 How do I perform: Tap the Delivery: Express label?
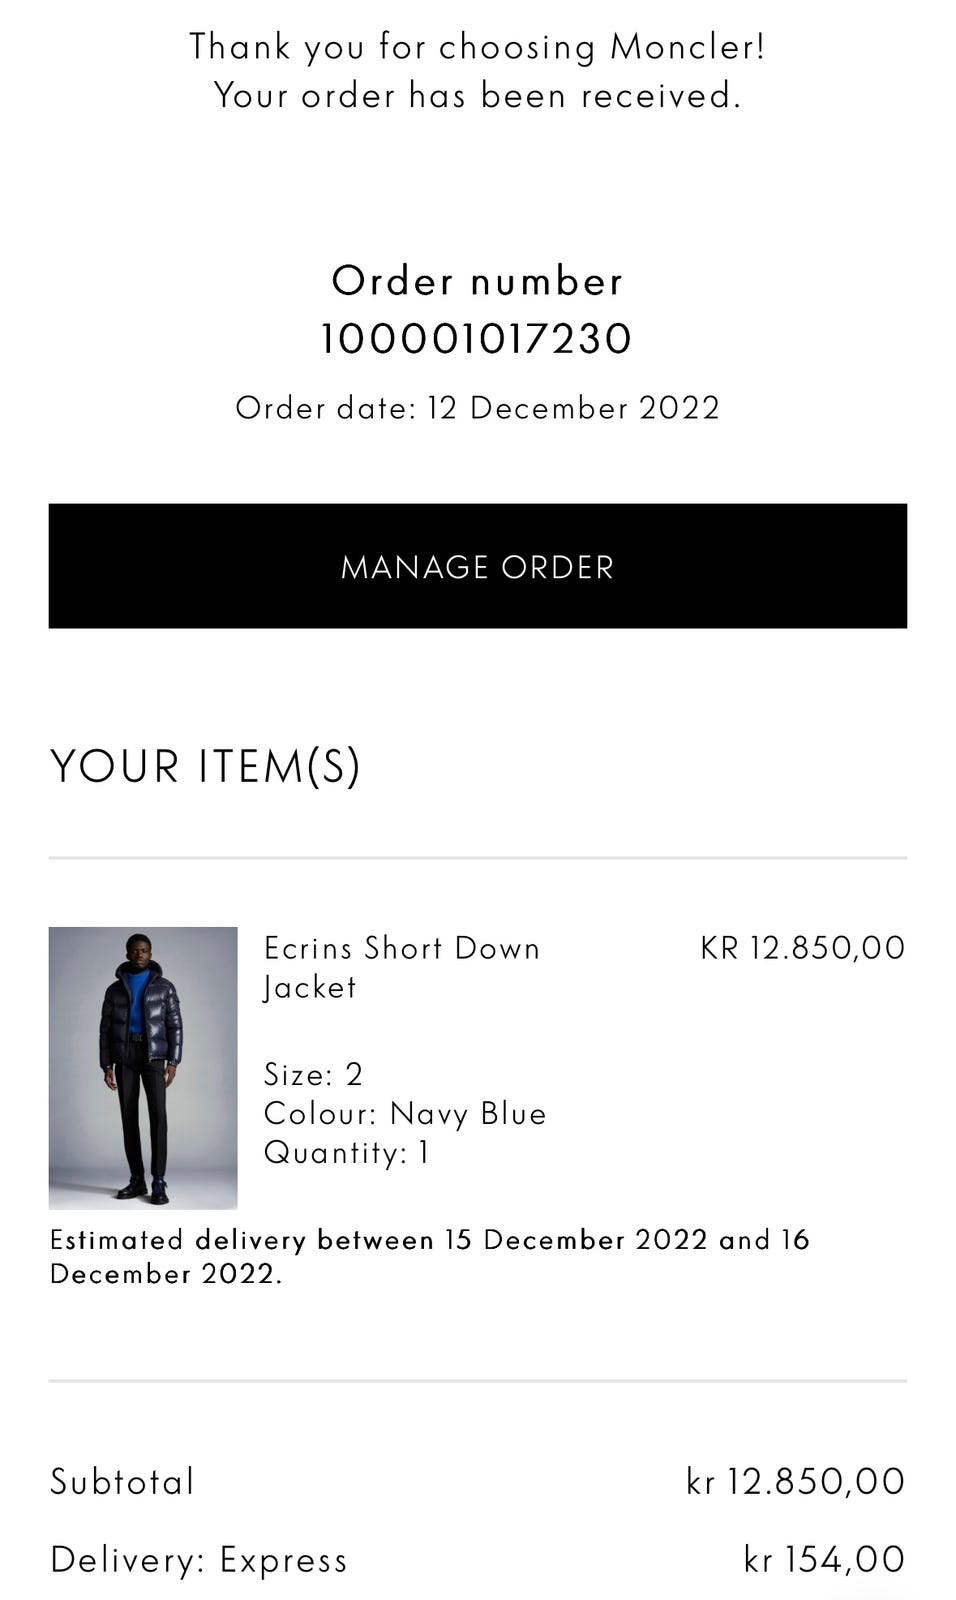(x=199, y=1559)
